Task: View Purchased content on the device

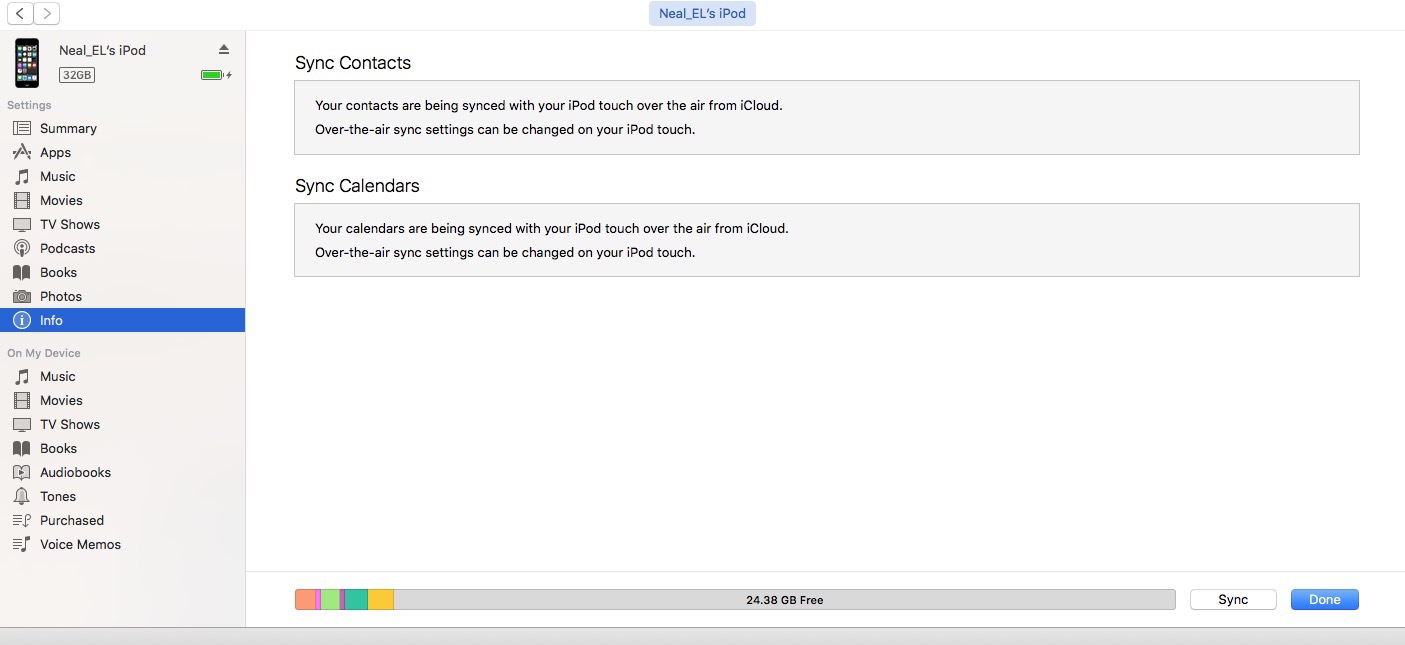Action: pos(71,520)
